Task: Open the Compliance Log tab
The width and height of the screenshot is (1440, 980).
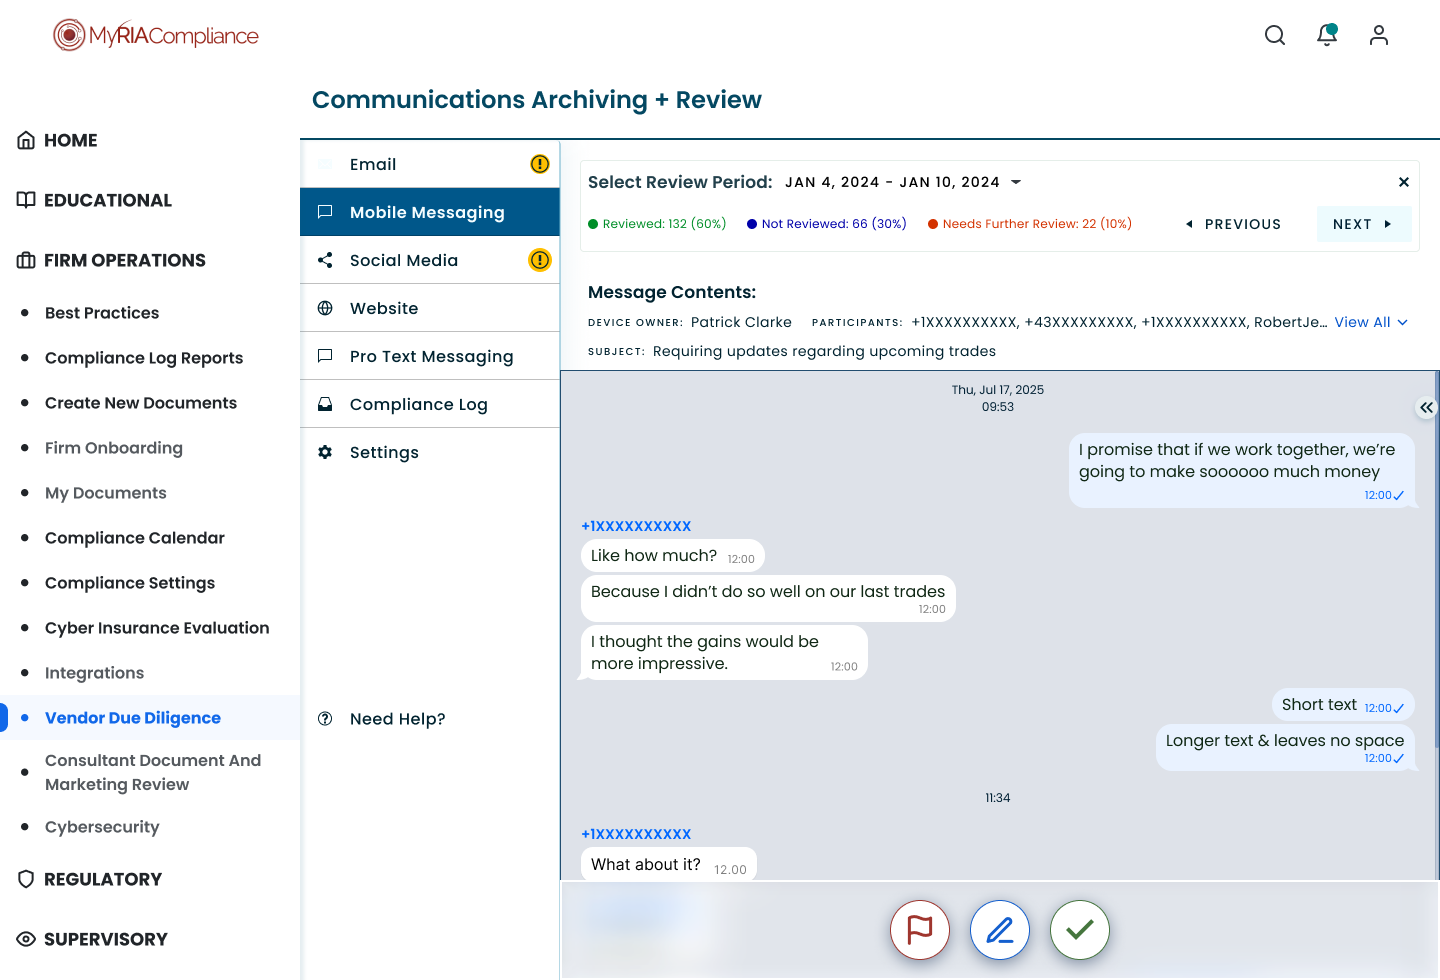Action: pyautogui.click(x=430, y=404)
